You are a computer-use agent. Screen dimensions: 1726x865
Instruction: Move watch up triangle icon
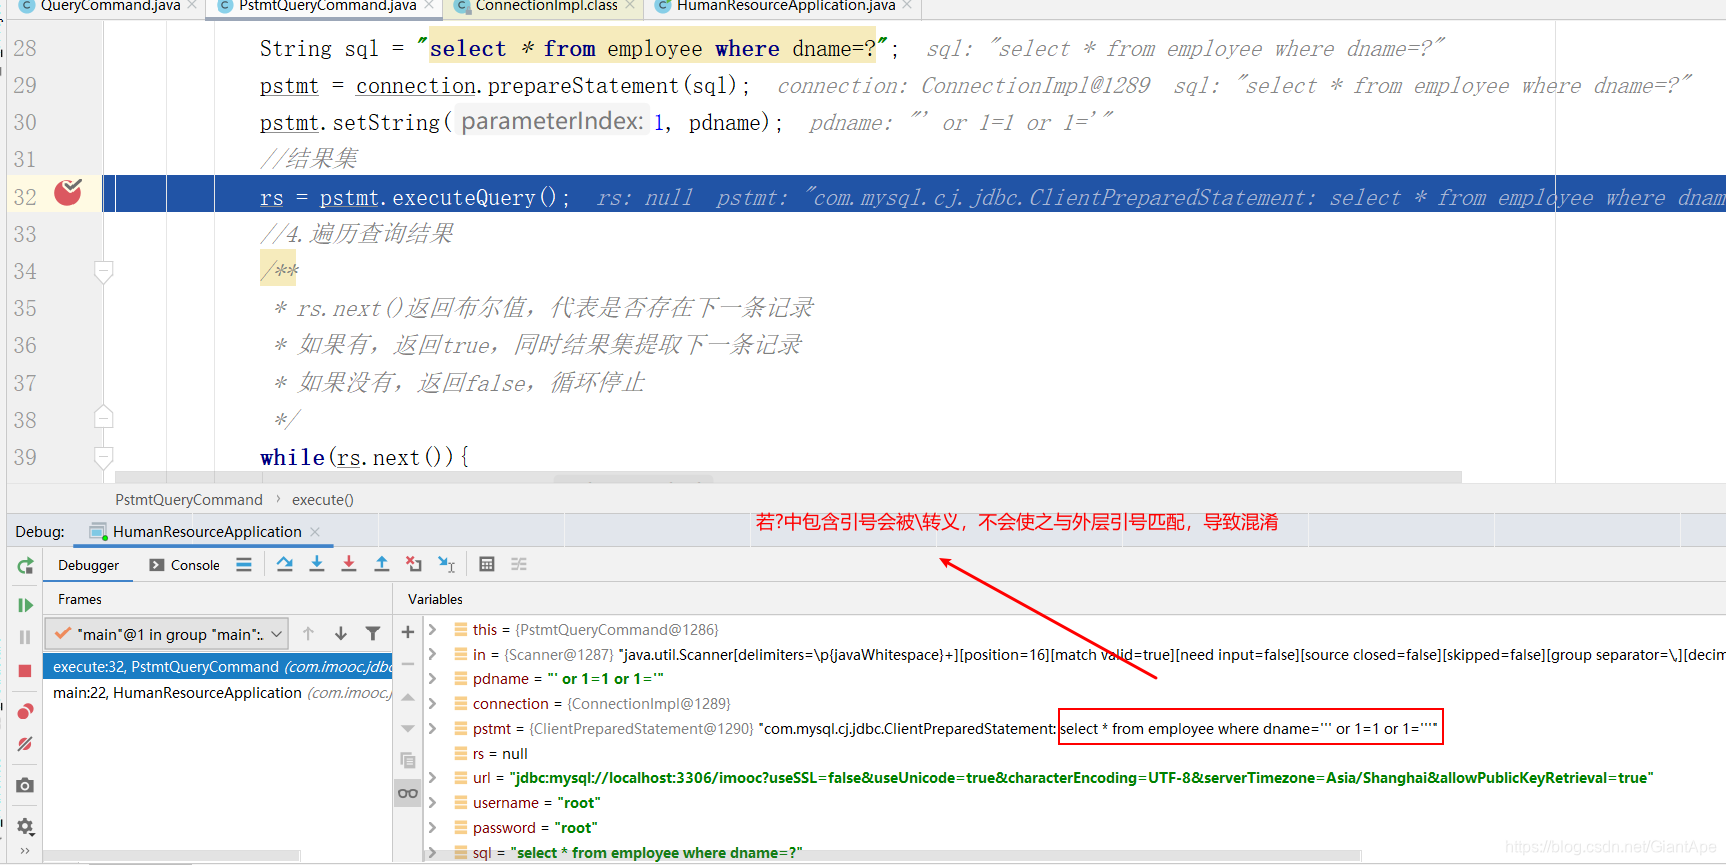(x=408, y=697)
